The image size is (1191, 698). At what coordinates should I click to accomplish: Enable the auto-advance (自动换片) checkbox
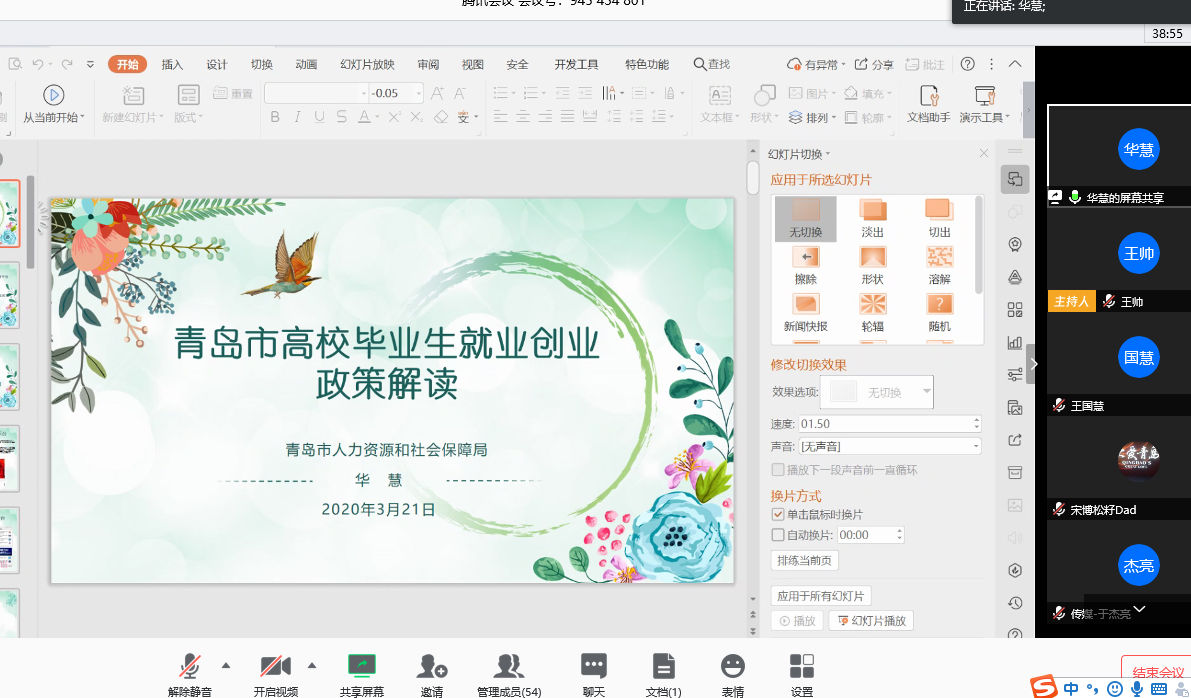pos(779,535)
